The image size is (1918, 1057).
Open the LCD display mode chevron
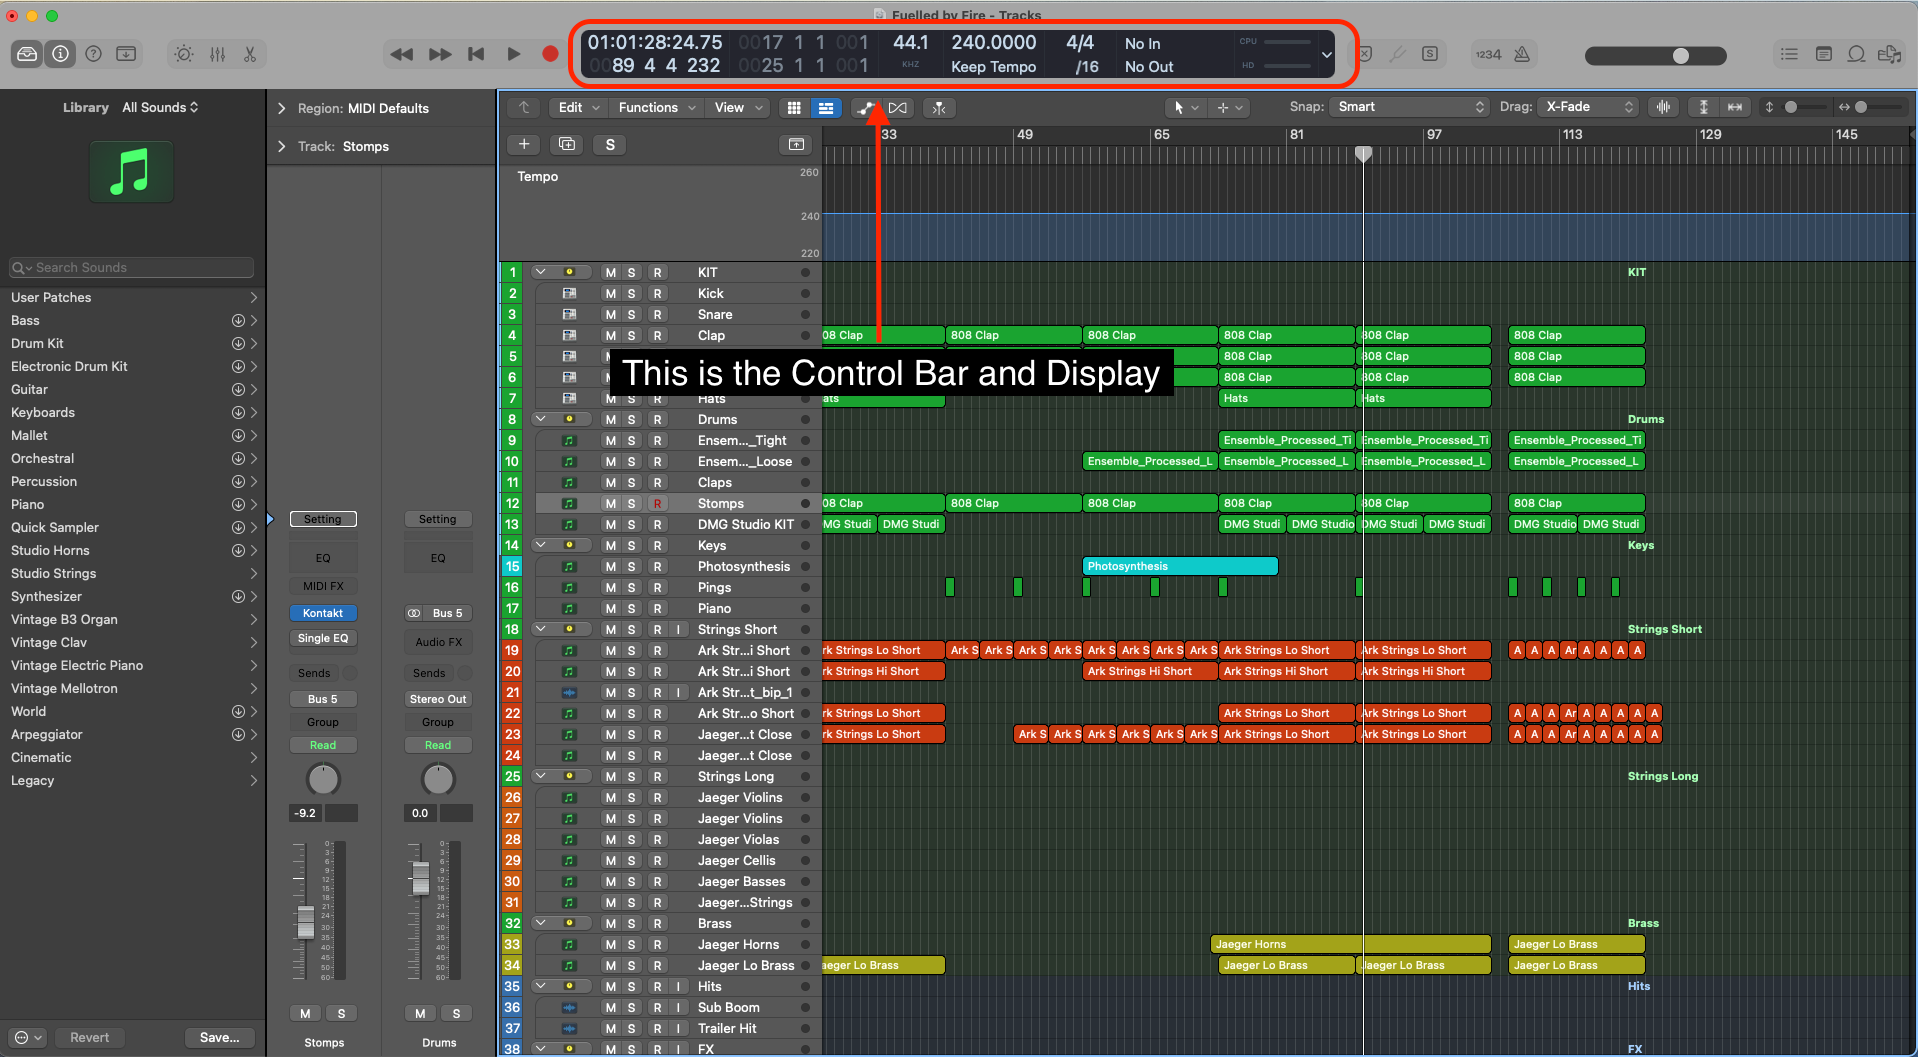click(1327, 55)
